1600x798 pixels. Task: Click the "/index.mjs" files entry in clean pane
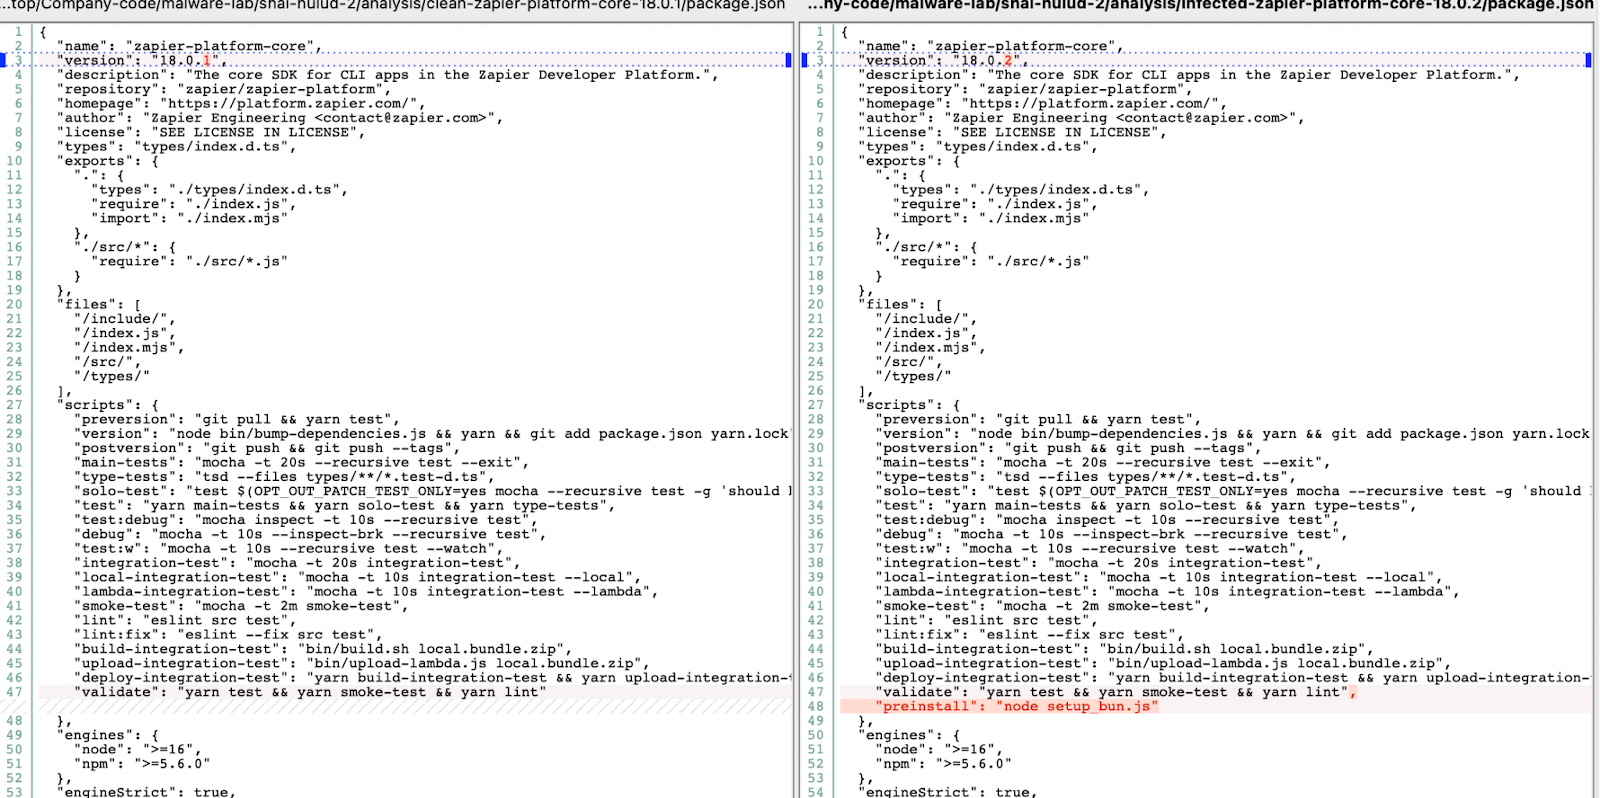(x=129, y=347)
